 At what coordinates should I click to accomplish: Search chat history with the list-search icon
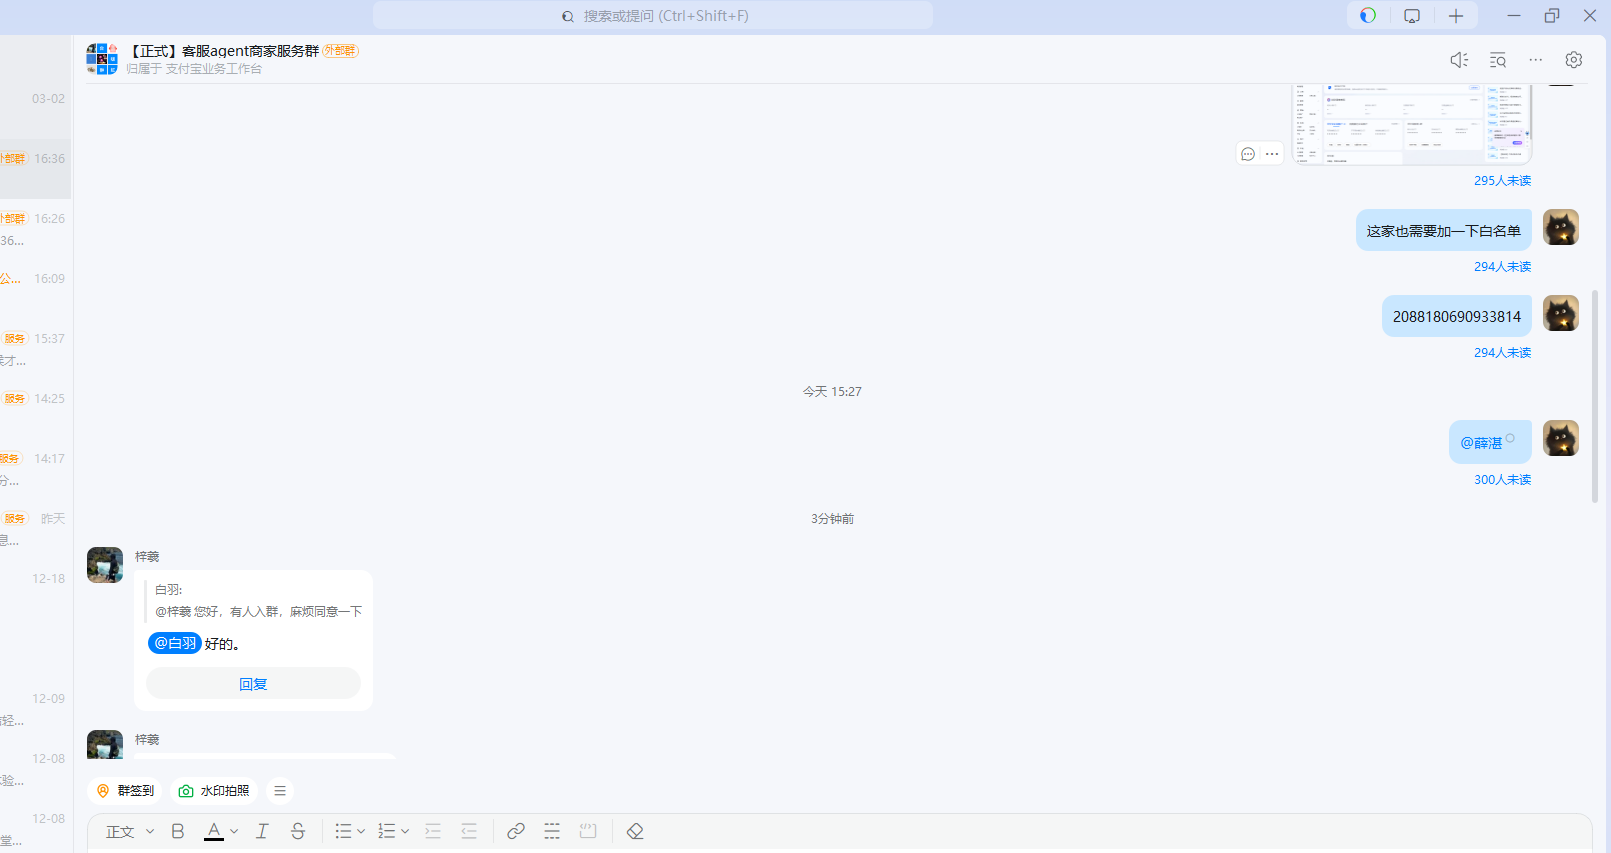click(1497, 60)
